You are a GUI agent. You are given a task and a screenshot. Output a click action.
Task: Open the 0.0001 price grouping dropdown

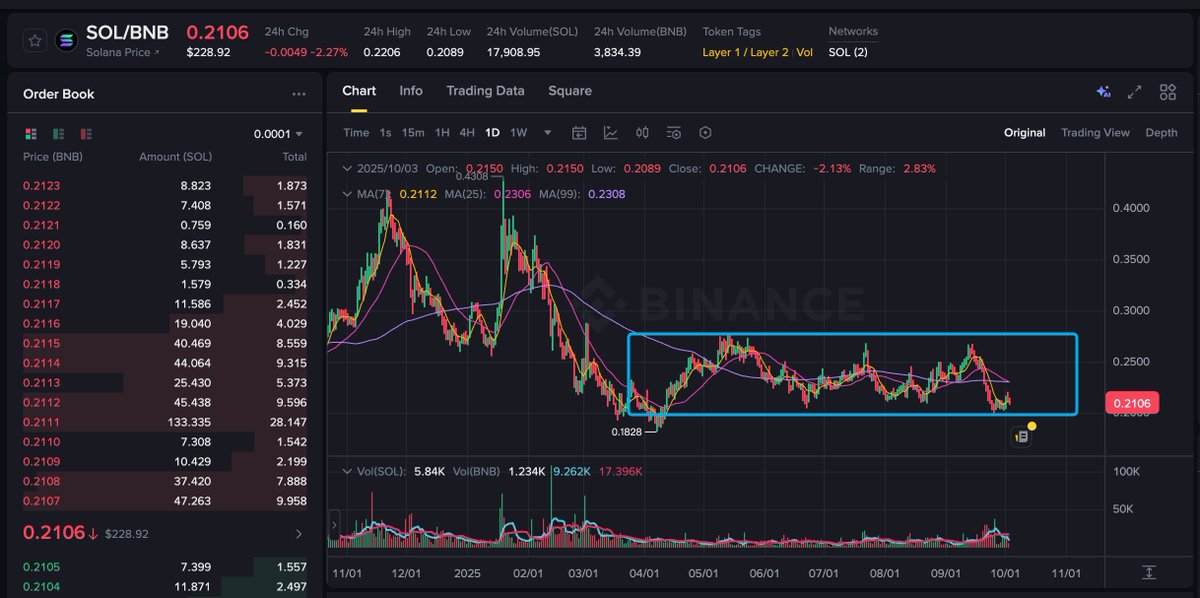pyautogui.click(x=278, y=133)
